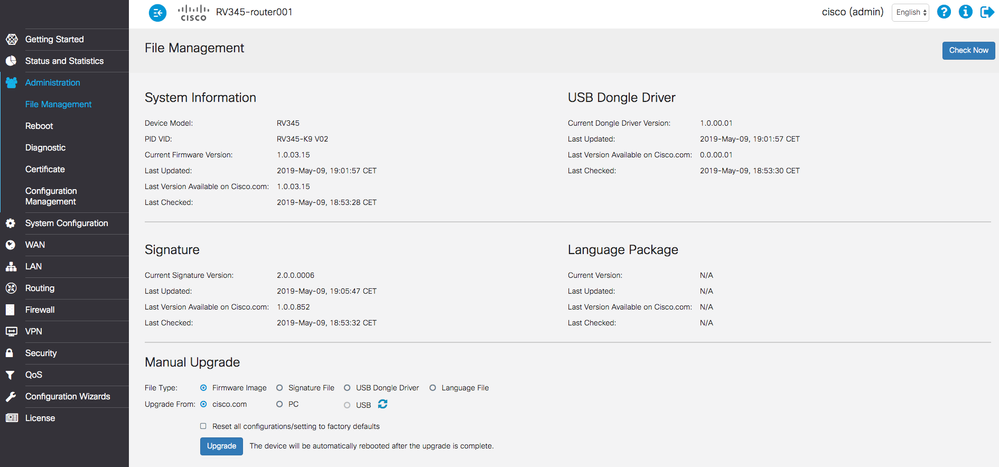Viewport: 999px width, 467px height.
Task: Collapse sidebar using the round menu toggle icon
Action: 157,12
